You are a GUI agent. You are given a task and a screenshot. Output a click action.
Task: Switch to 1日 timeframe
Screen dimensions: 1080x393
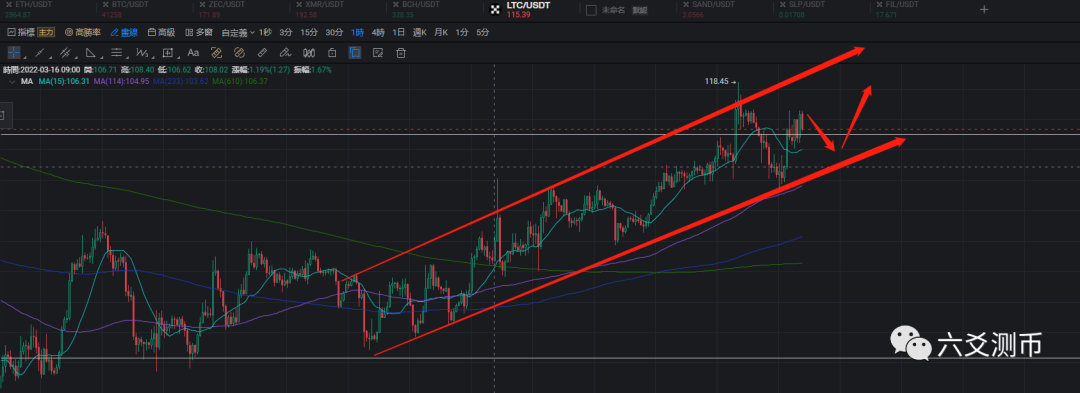(399, 32)
